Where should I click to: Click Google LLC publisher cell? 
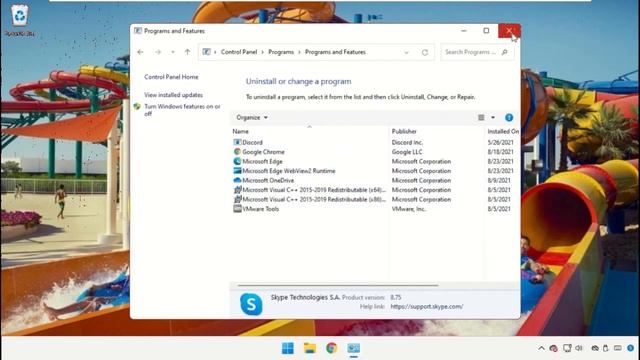pos(407,152)
